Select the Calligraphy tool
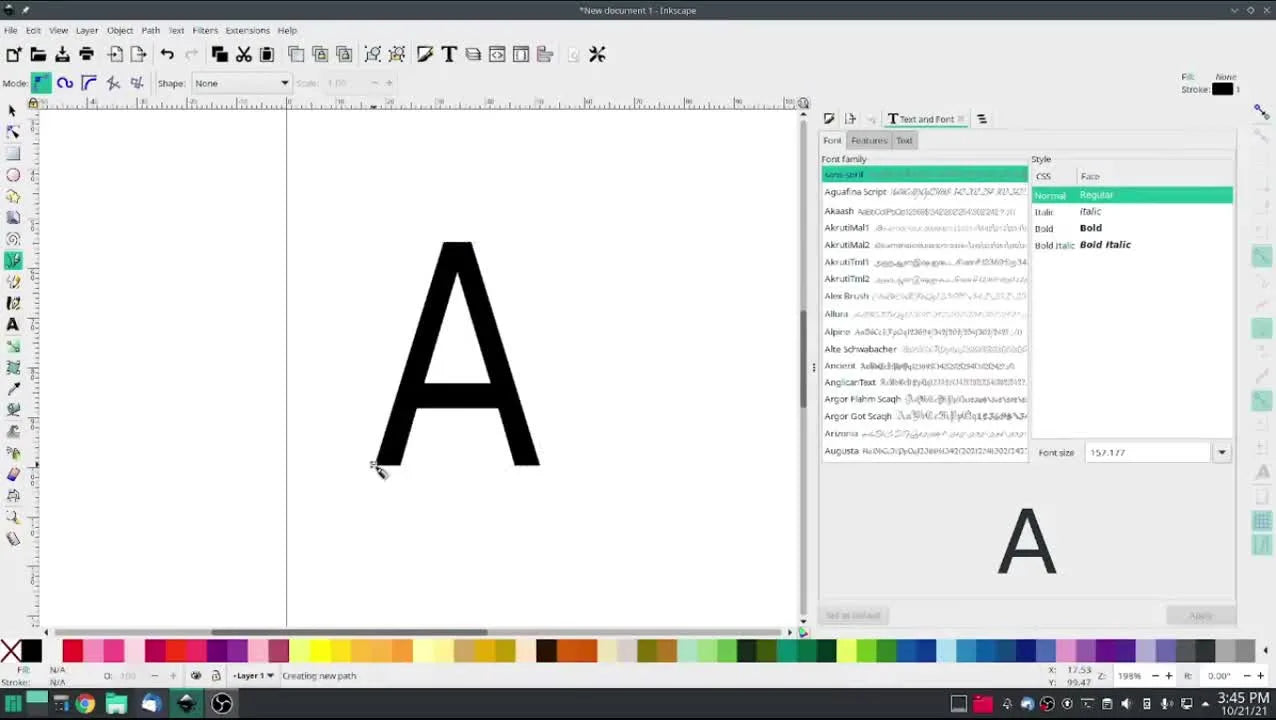1276x720 pixels. point(13,302)
